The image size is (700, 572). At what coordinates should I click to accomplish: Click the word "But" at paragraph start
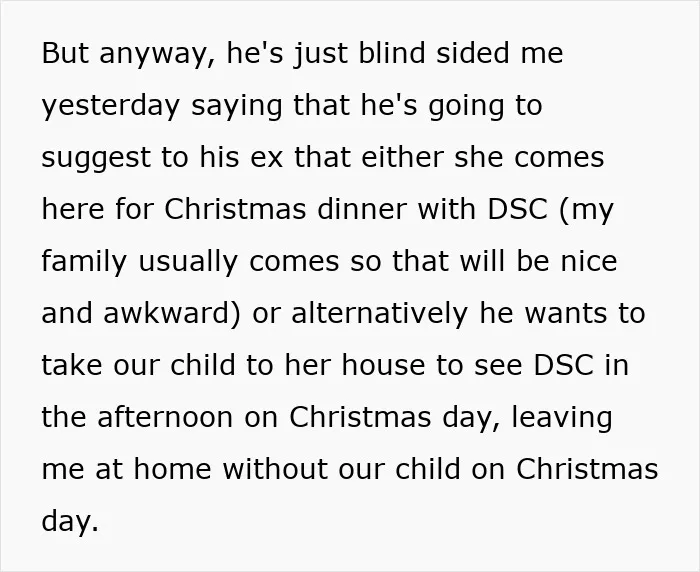[65, 53]
